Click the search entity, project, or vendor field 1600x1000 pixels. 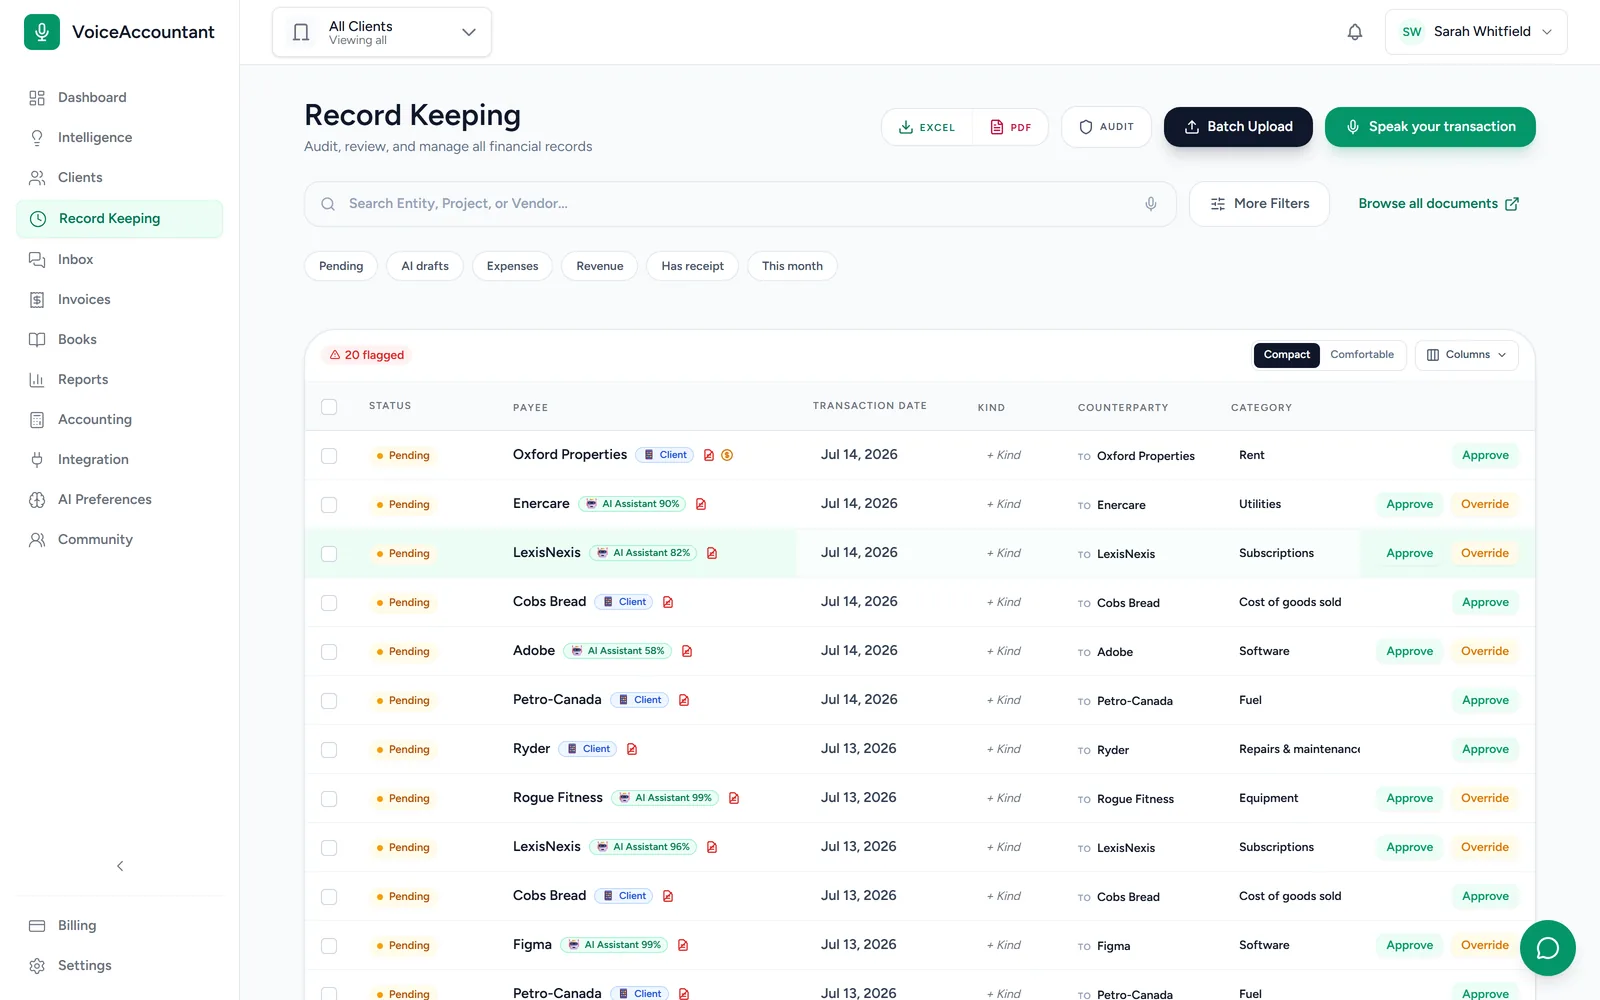[x=740, y=204]
